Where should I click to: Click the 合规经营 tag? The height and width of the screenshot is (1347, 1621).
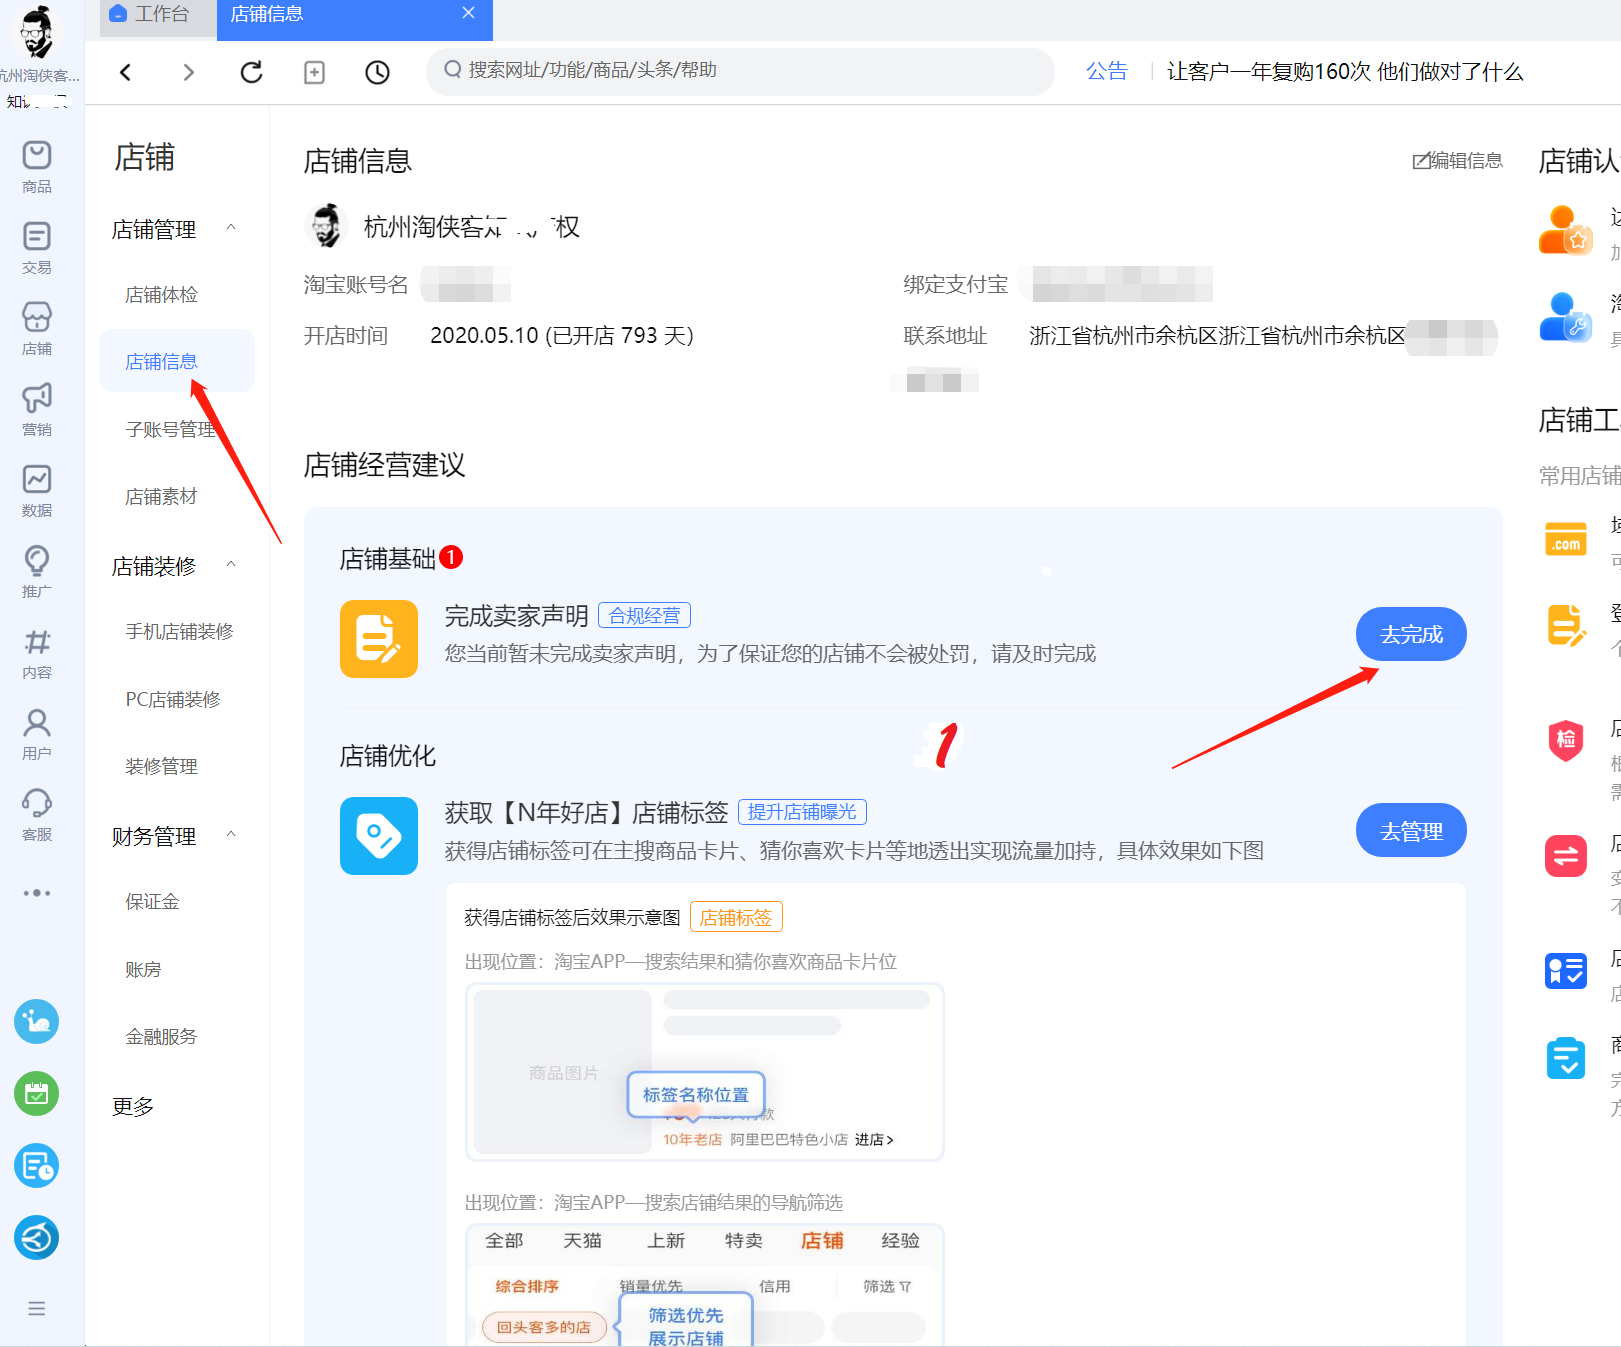pyautogui.click(x=644, y=615)
